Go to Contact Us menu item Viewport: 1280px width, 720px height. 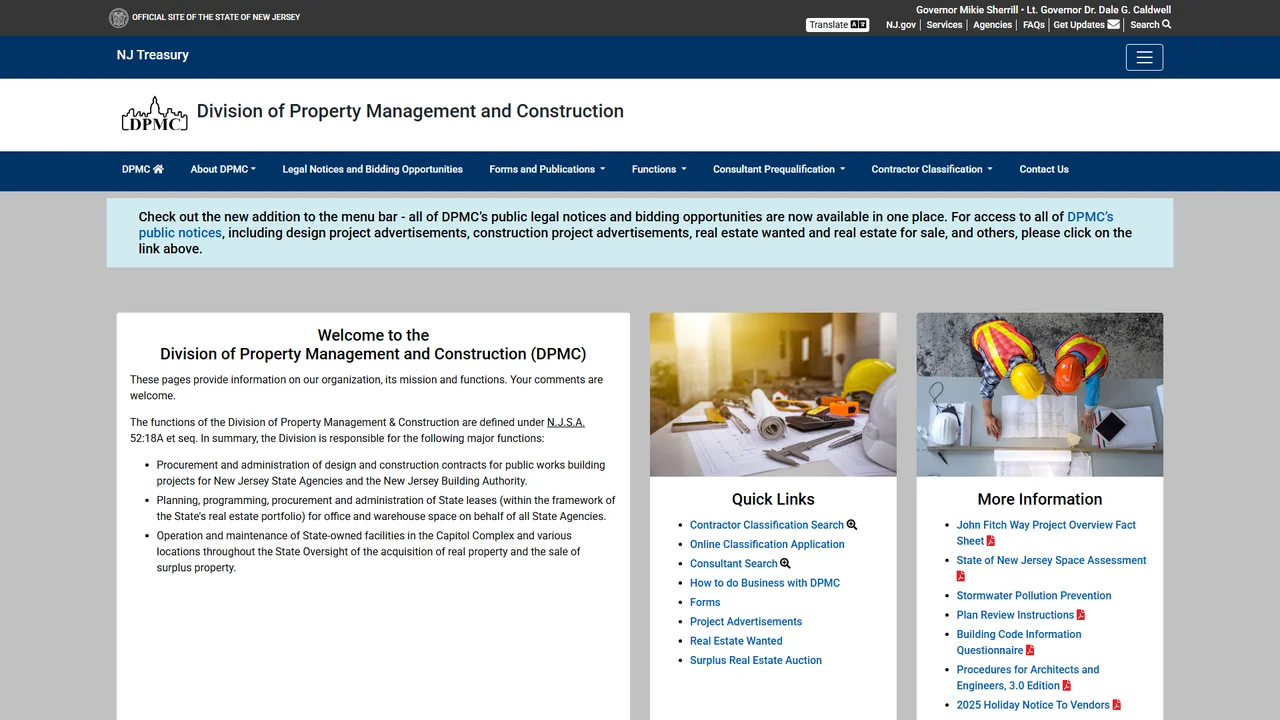pyautogui.click(x=1044, y=169)
